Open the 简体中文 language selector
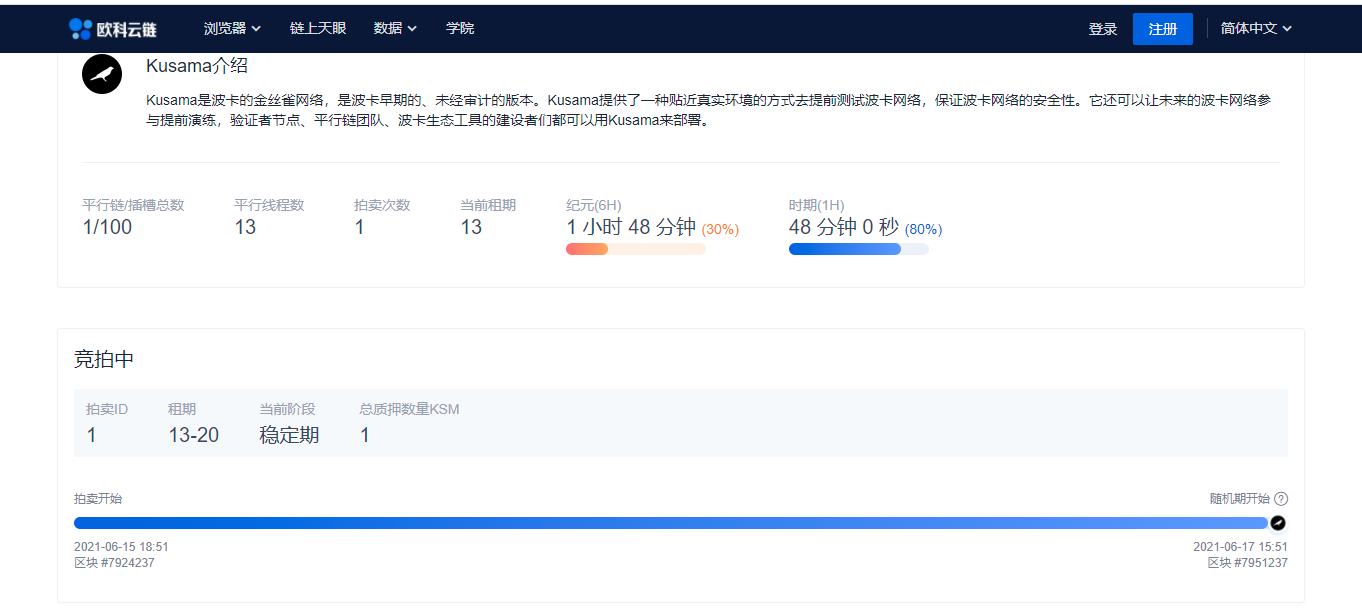1362x609 pixels. 1256,29
